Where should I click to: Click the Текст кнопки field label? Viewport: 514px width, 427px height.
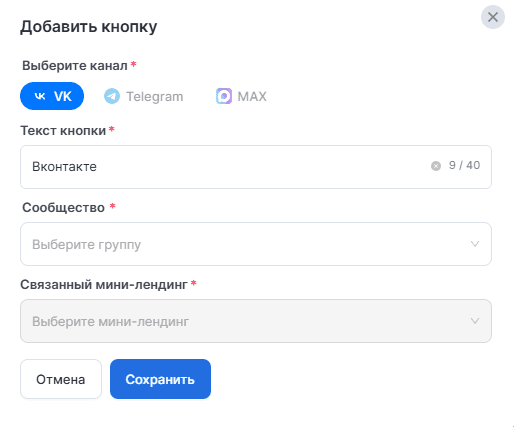coord(63,131)
